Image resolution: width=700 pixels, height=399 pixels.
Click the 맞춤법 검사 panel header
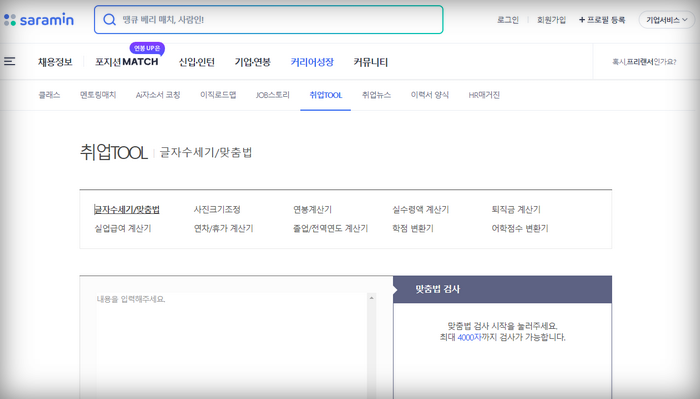coord(502,289)
